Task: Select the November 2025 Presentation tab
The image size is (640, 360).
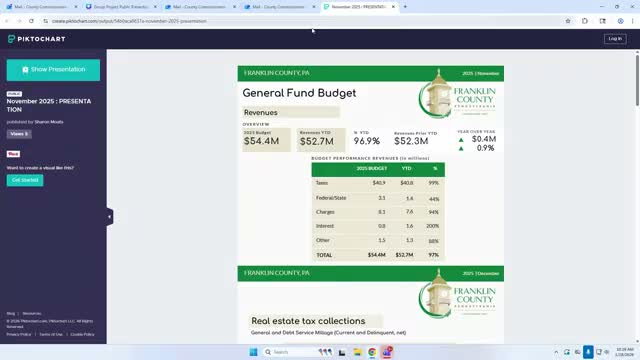Action: pyautogui.click(x=359, y=7)
